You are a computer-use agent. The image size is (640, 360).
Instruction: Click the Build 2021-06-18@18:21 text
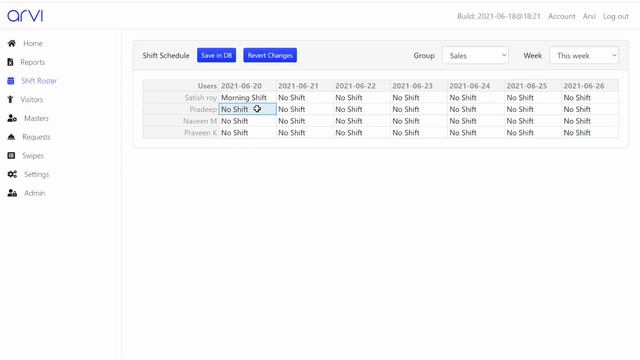(x=499, y=16)
